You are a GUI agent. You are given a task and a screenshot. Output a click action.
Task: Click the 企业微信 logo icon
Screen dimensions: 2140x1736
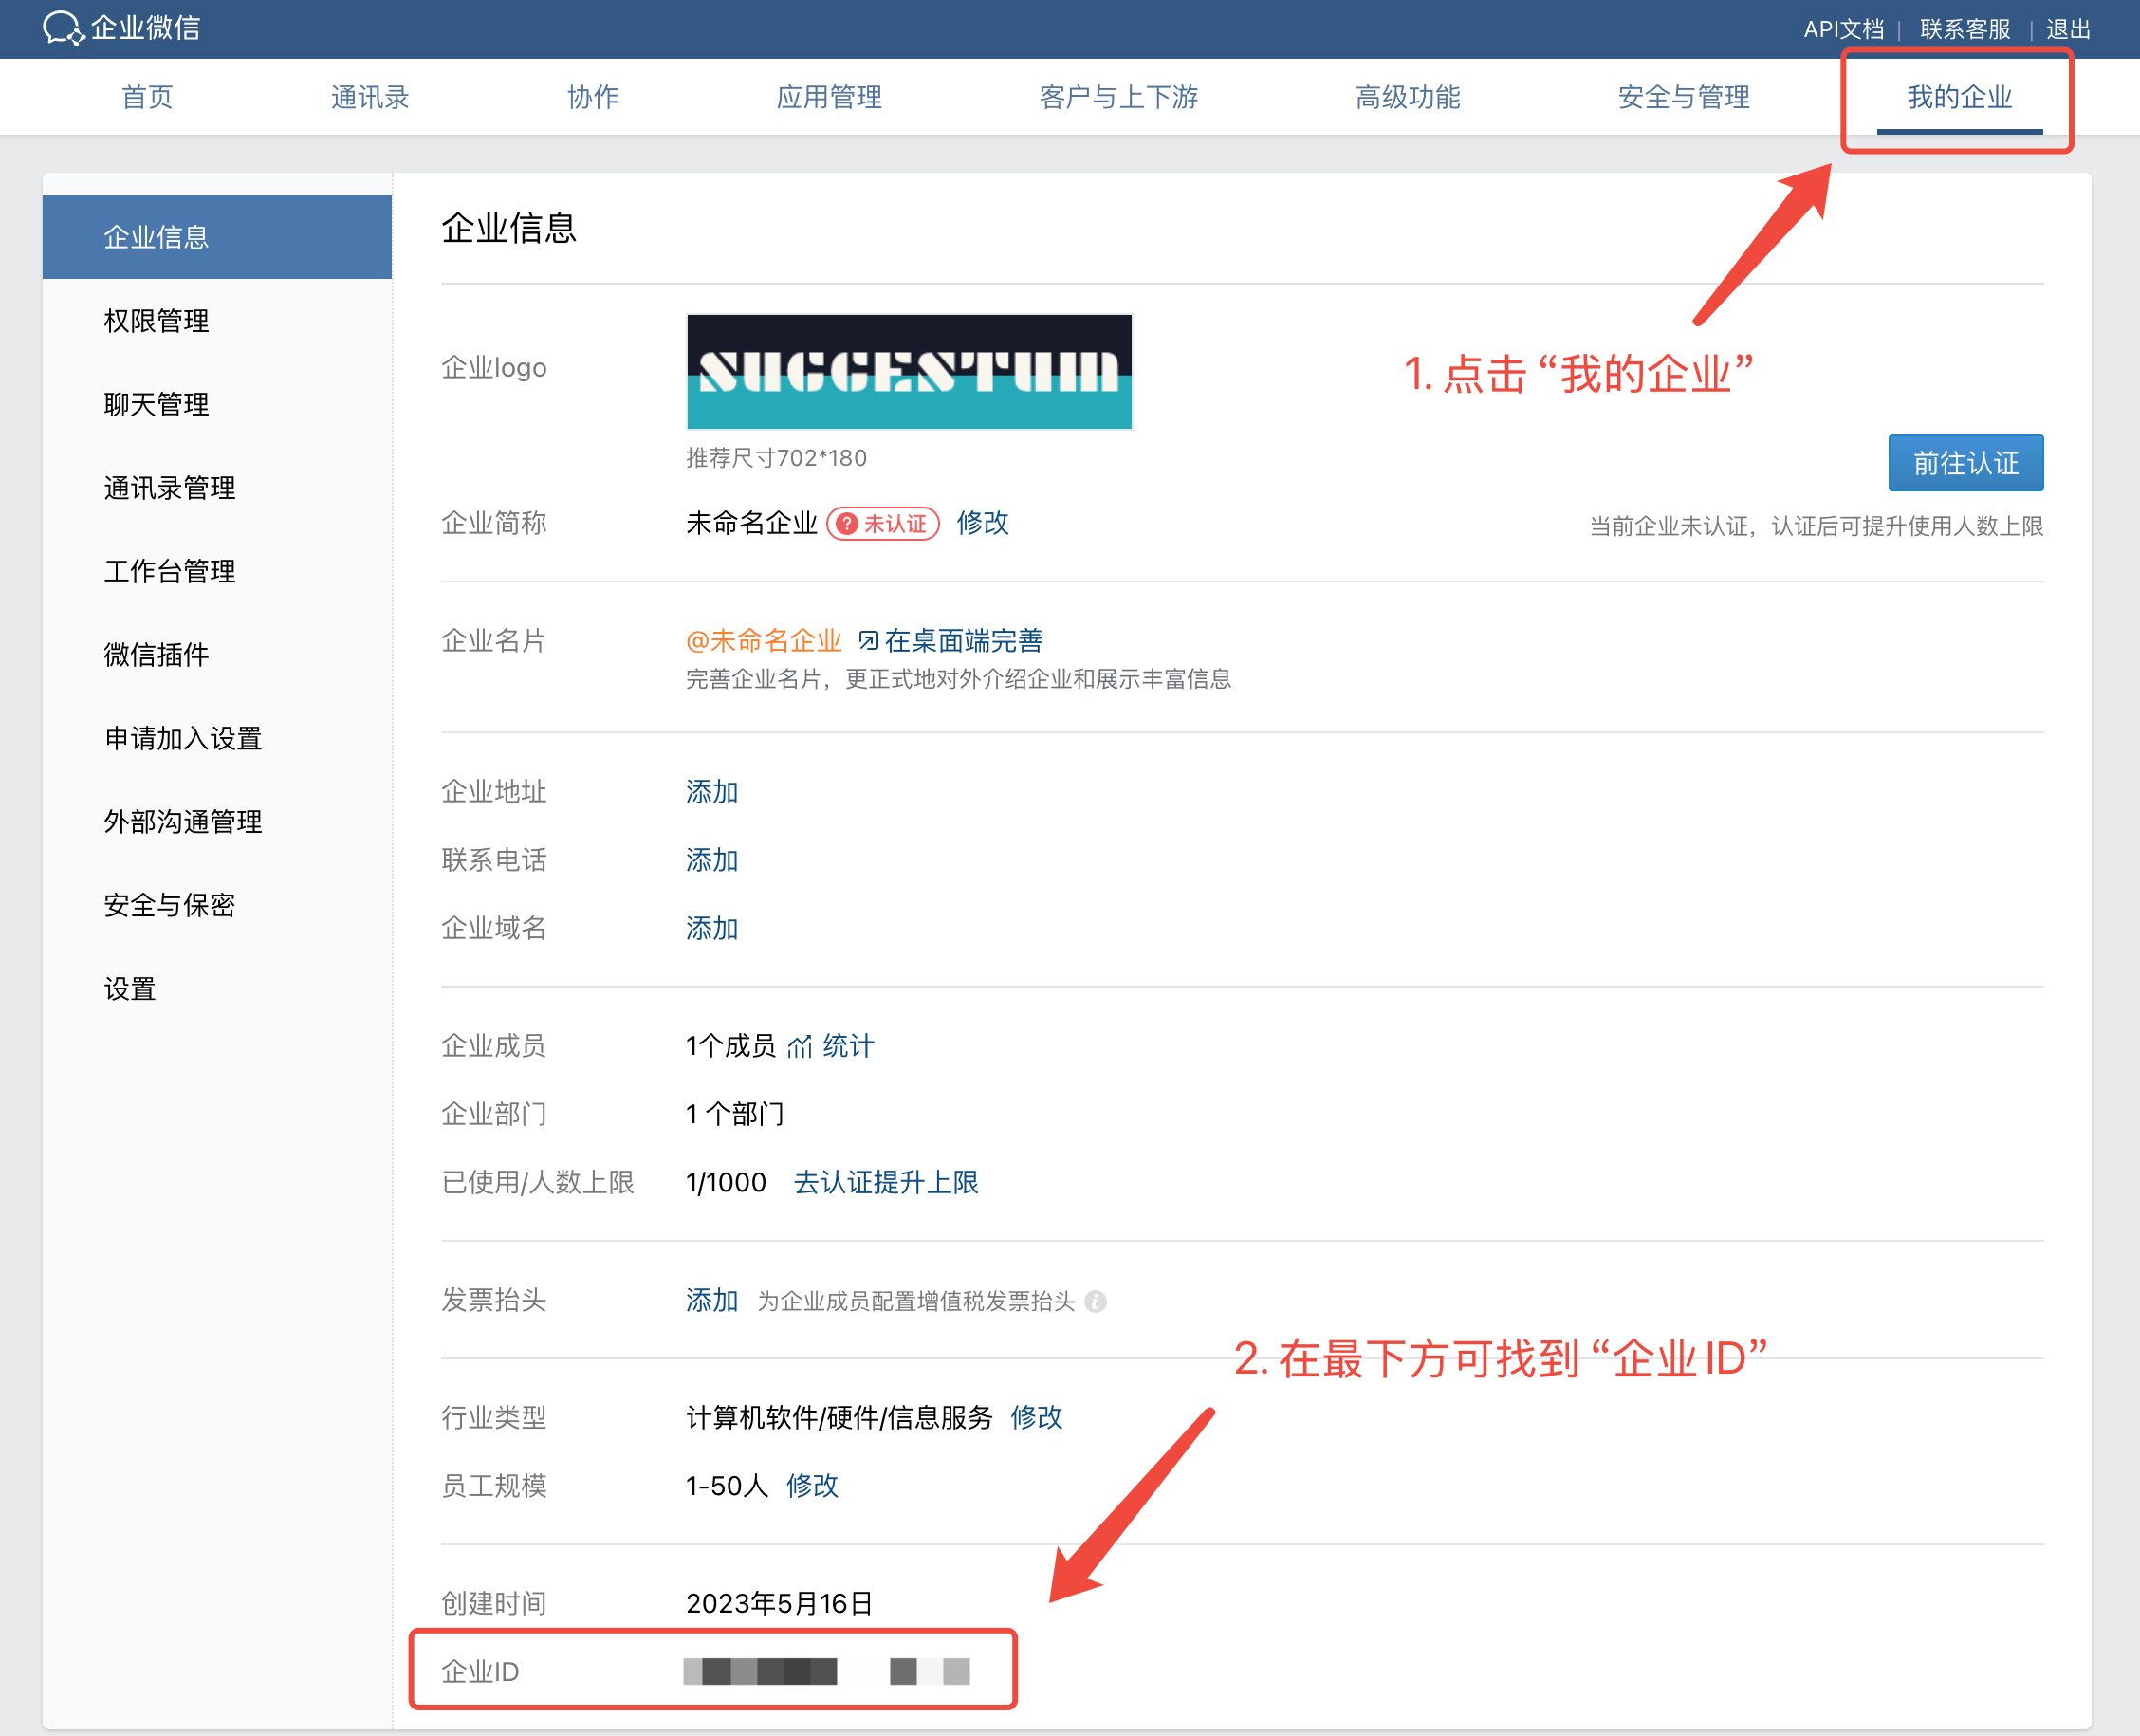point(63,28)
